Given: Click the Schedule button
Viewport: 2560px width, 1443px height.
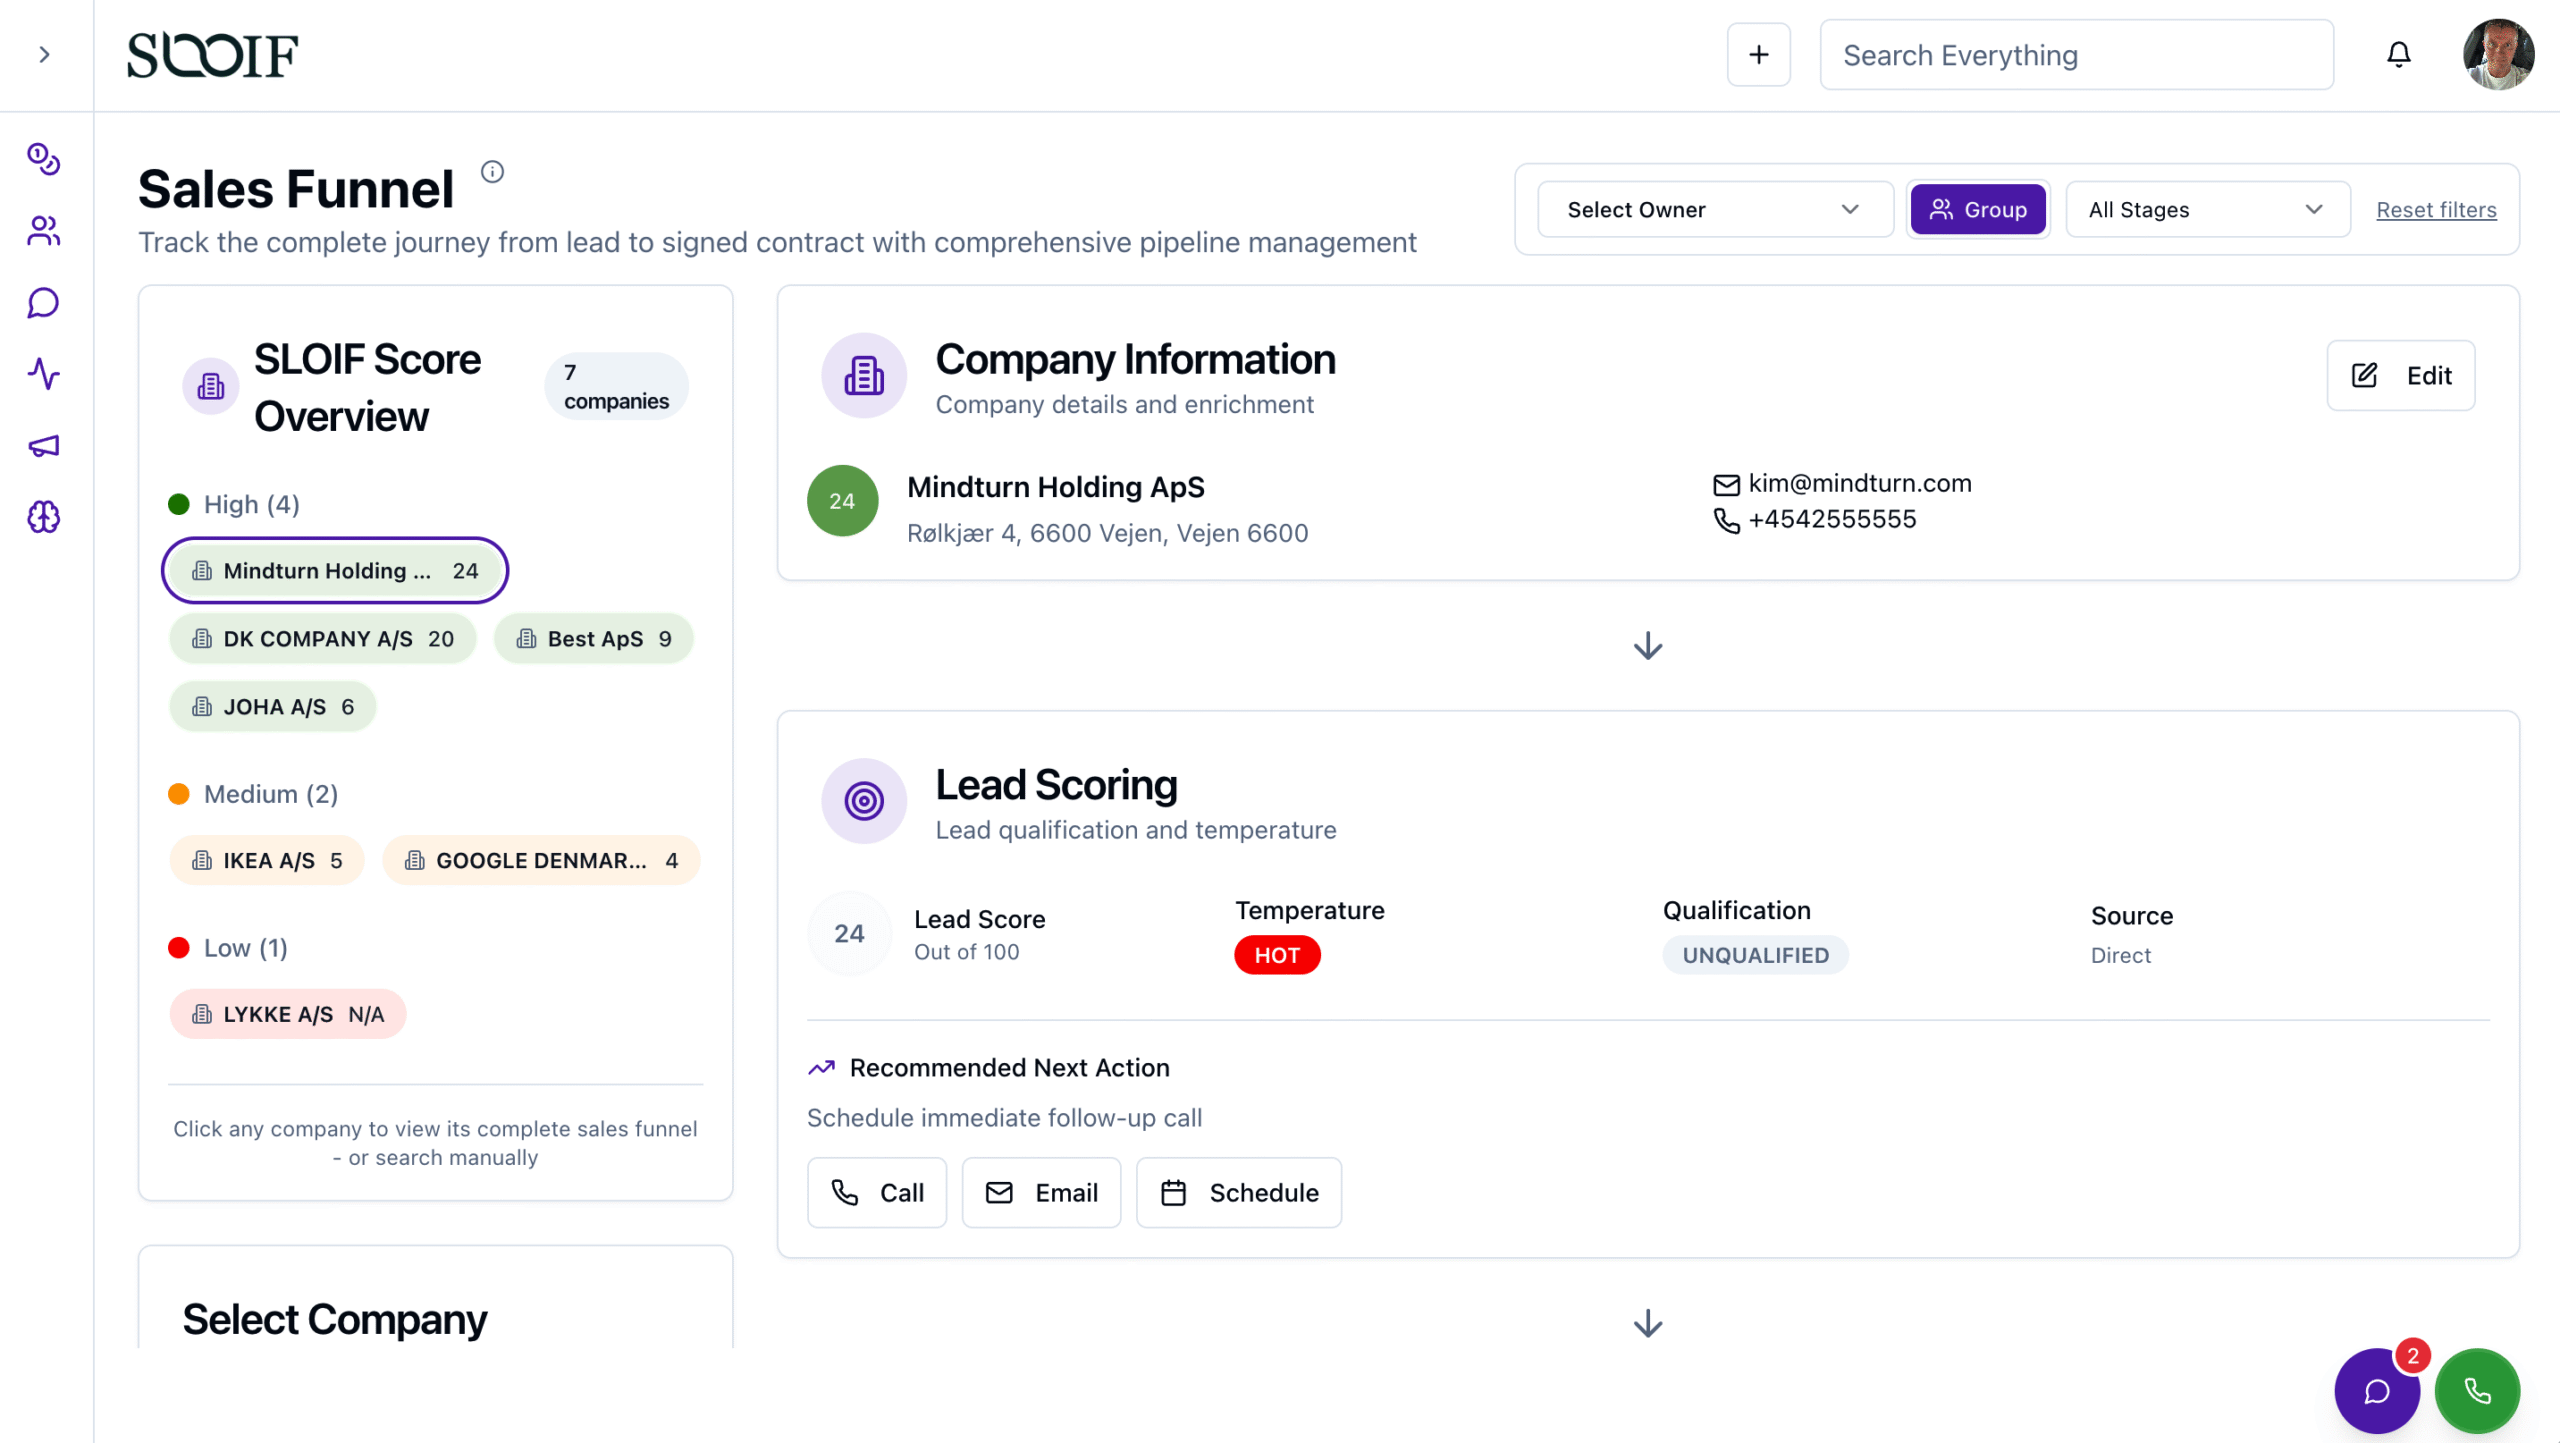Looking at the screenshot, I should [x=1238, y=1193].
